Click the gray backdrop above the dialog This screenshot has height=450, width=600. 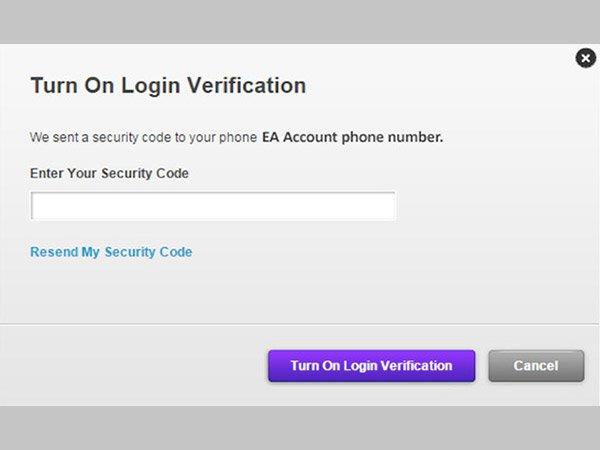pyautogui.click(x=300, y=20)
